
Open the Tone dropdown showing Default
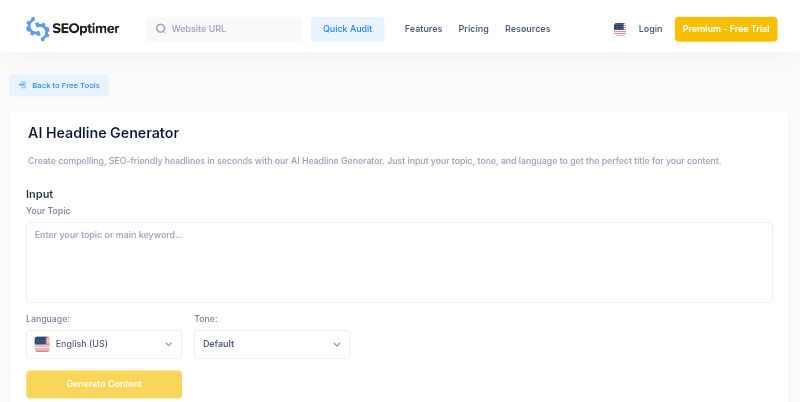[272, 344]
